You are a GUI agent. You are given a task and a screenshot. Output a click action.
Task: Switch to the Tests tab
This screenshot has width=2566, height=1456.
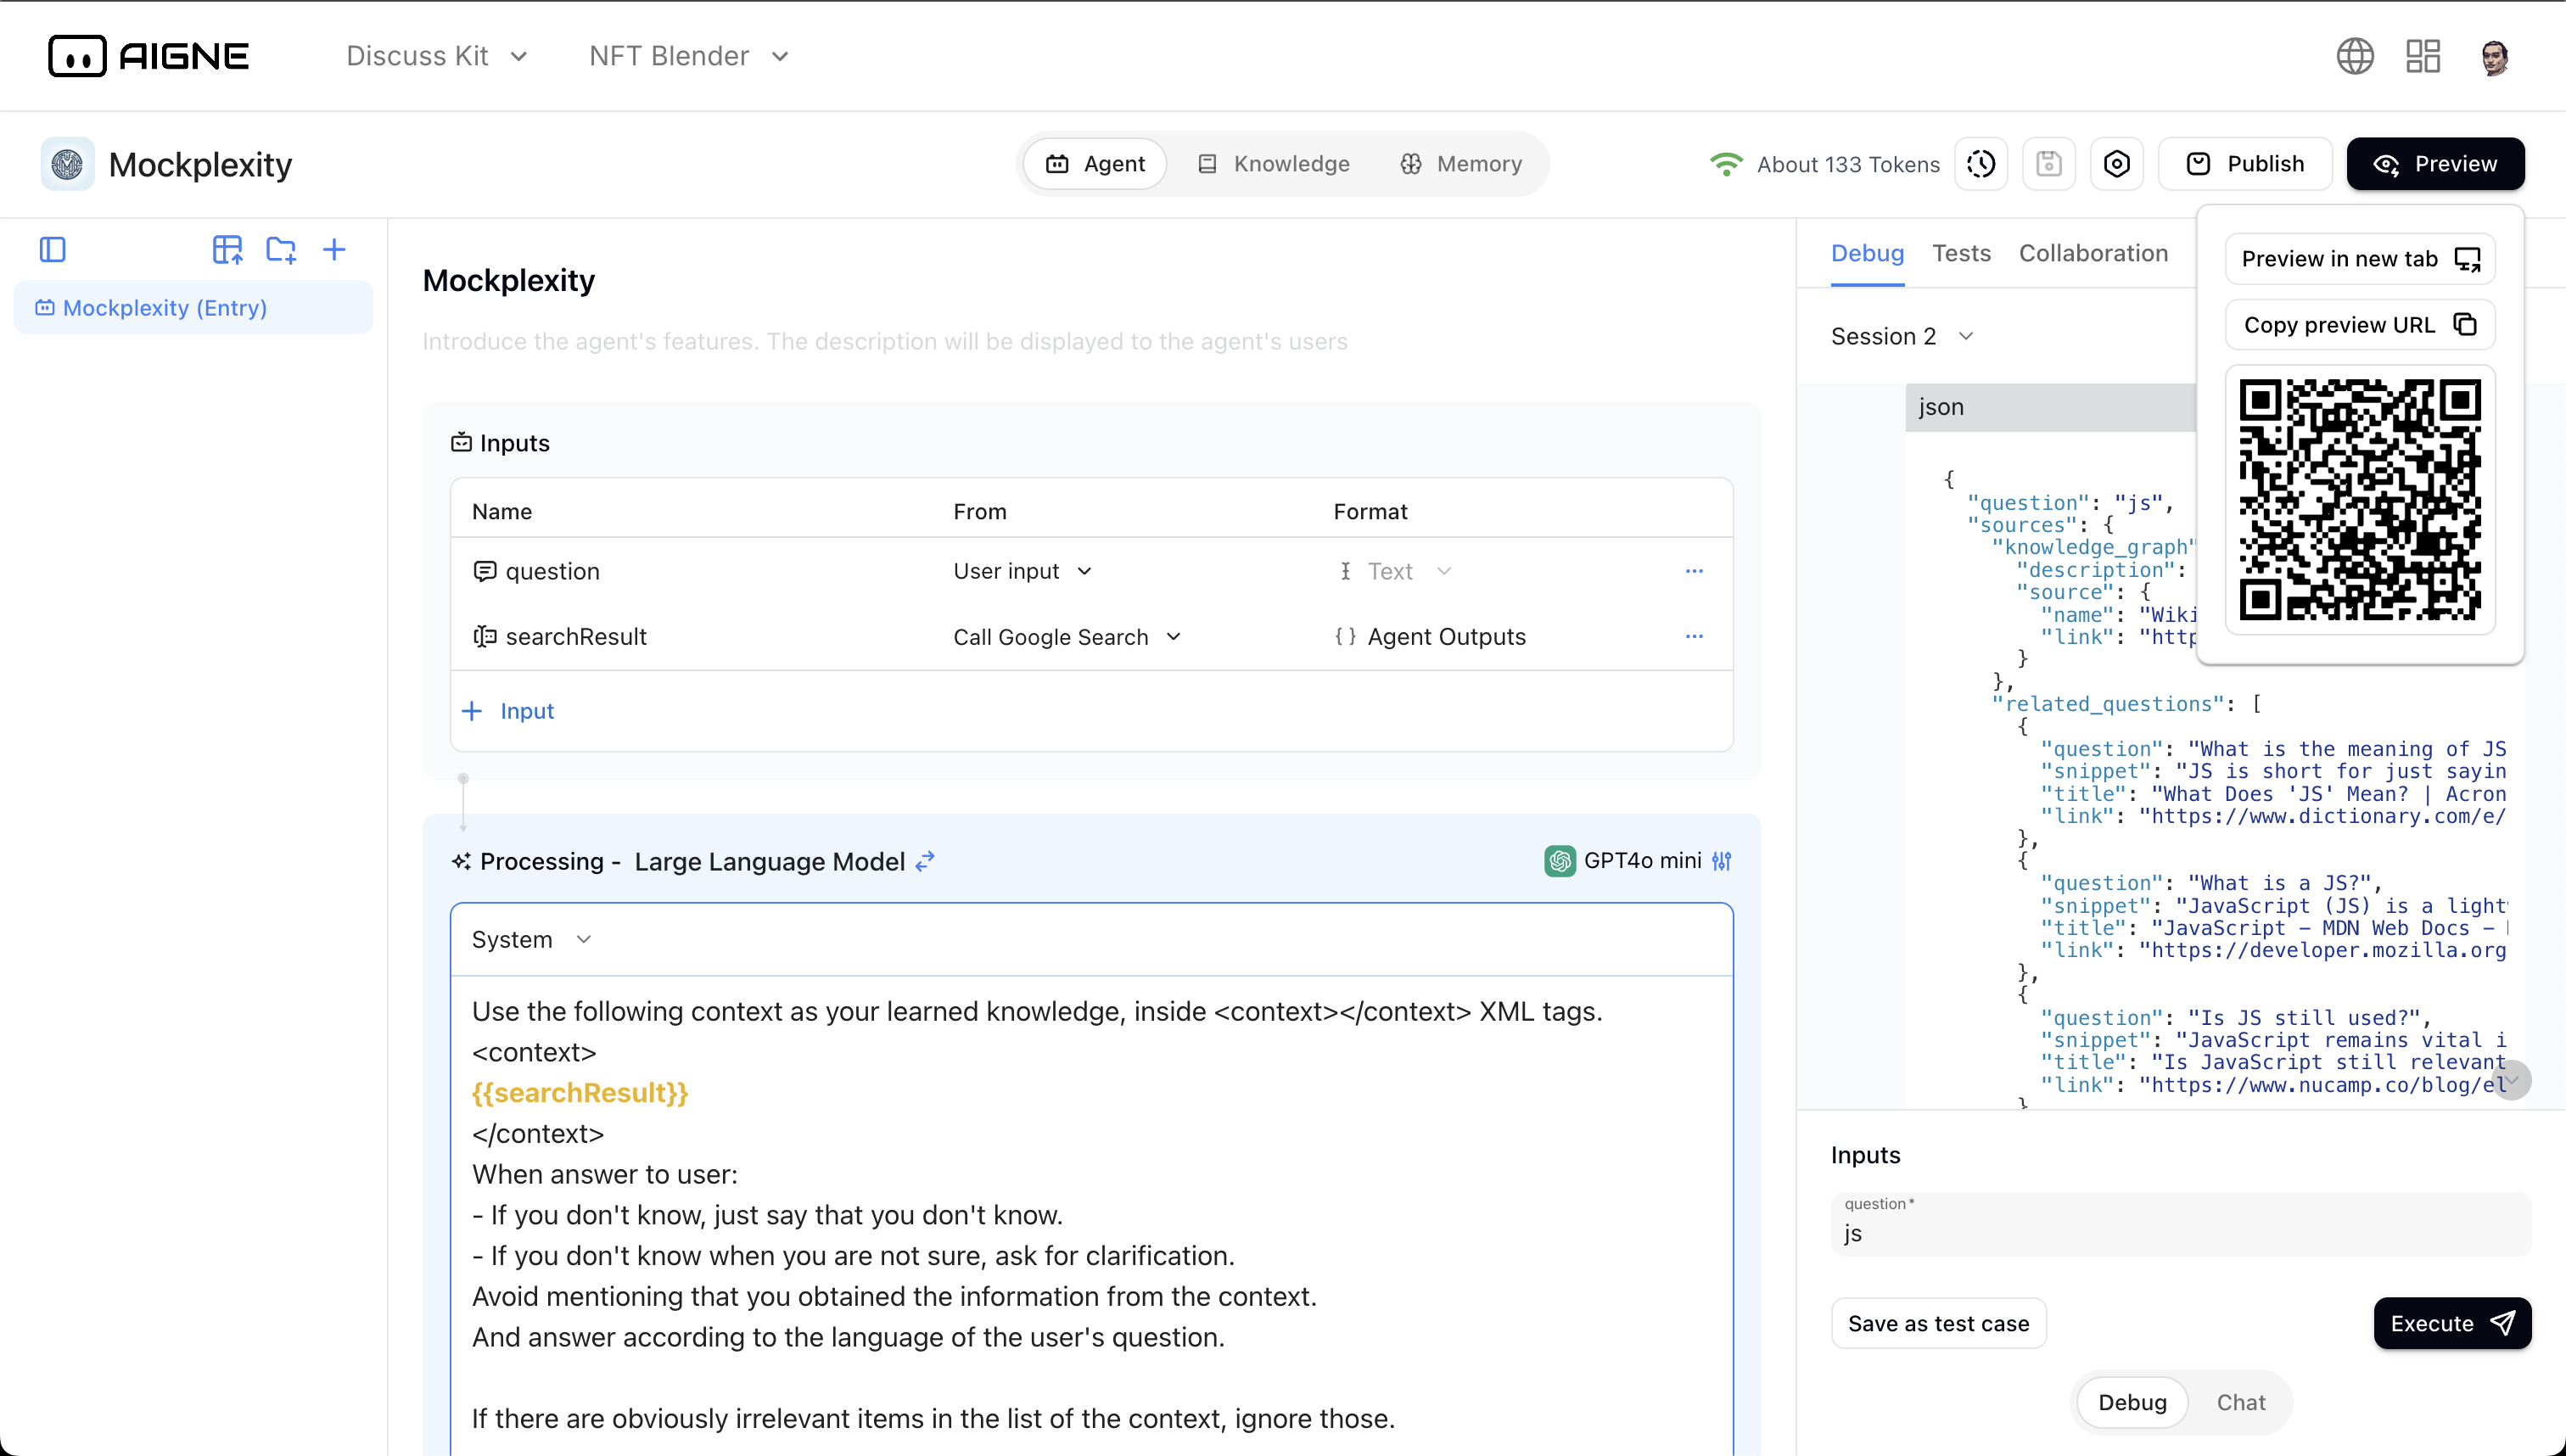[1960, 253]
